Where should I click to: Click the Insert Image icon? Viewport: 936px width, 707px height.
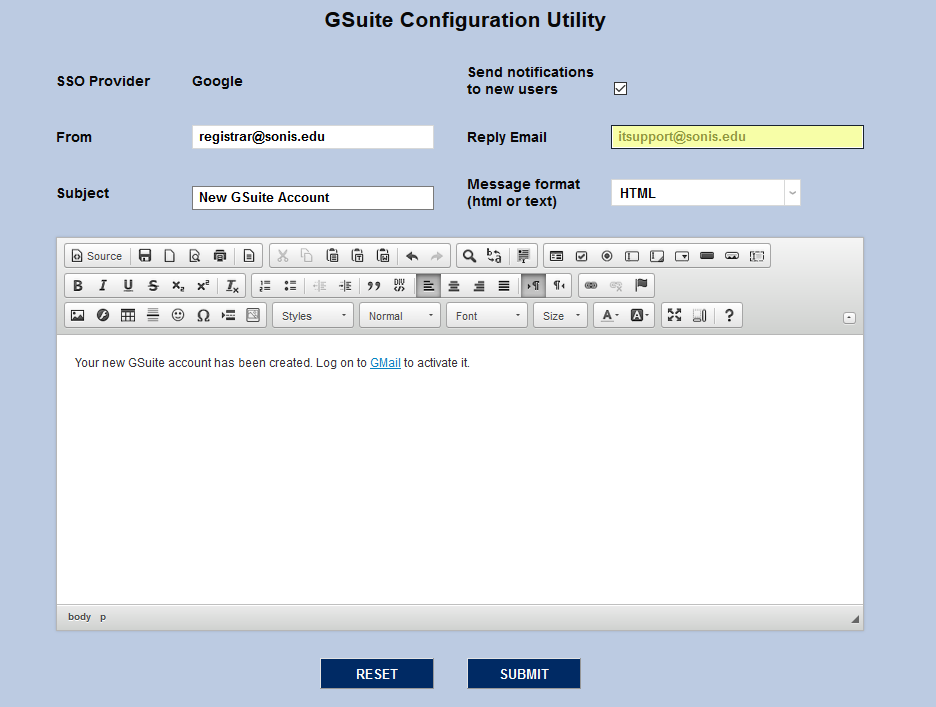tap(78, 315)
